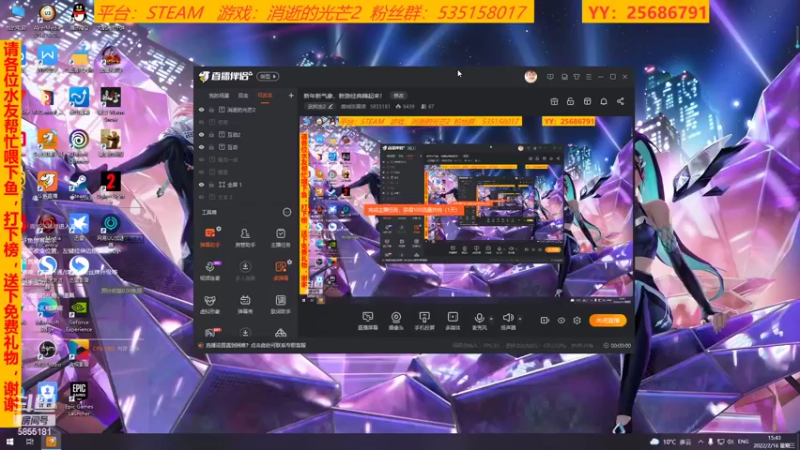800x450 pixels.
Task: Collapse the 工具箱 toolbox panel
Action: [287, 212]
